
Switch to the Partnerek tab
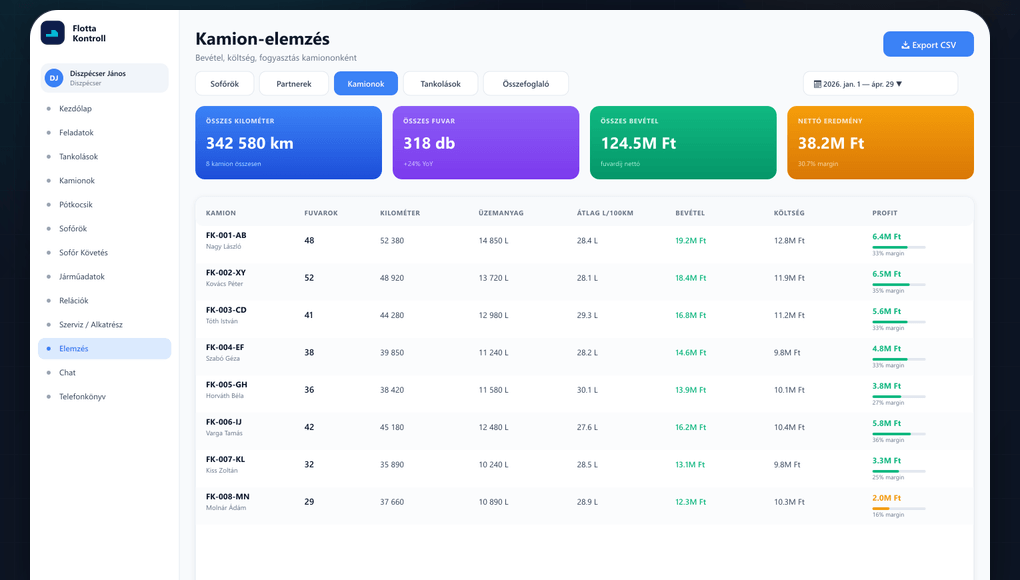click(294, 84)
